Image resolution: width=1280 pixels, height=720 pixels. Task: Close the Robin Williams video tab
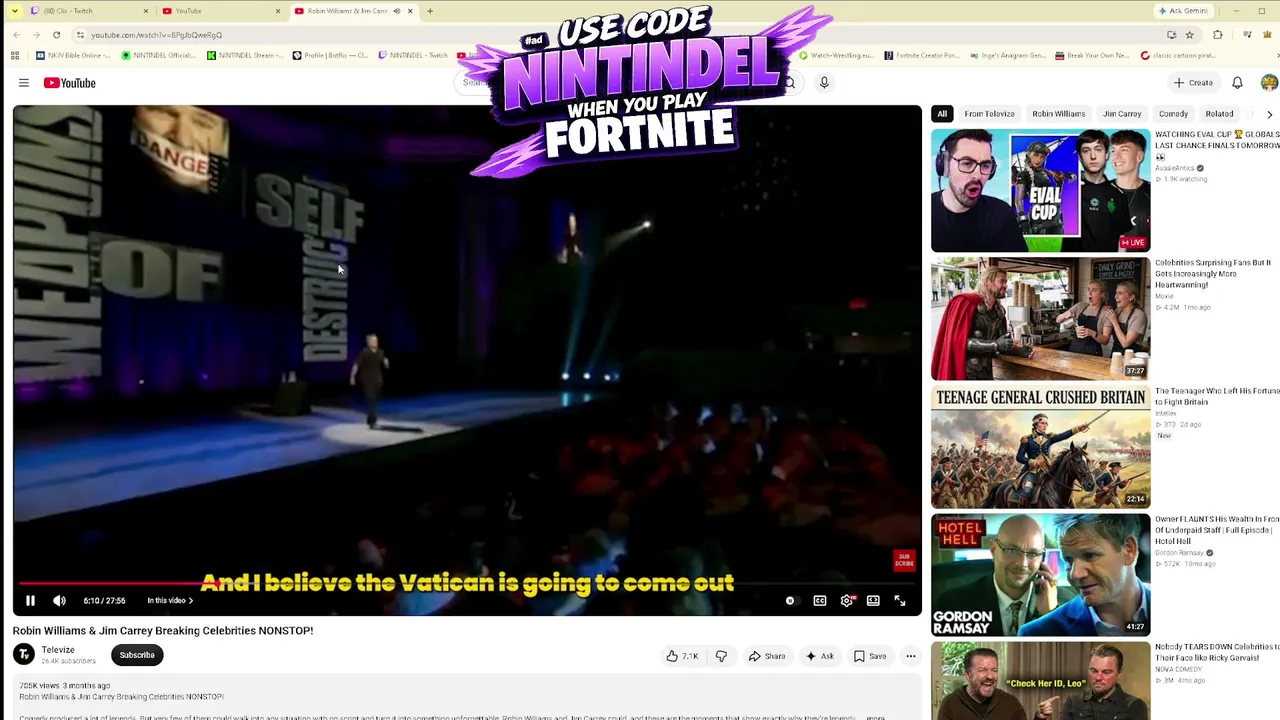[x=410, y=11]
